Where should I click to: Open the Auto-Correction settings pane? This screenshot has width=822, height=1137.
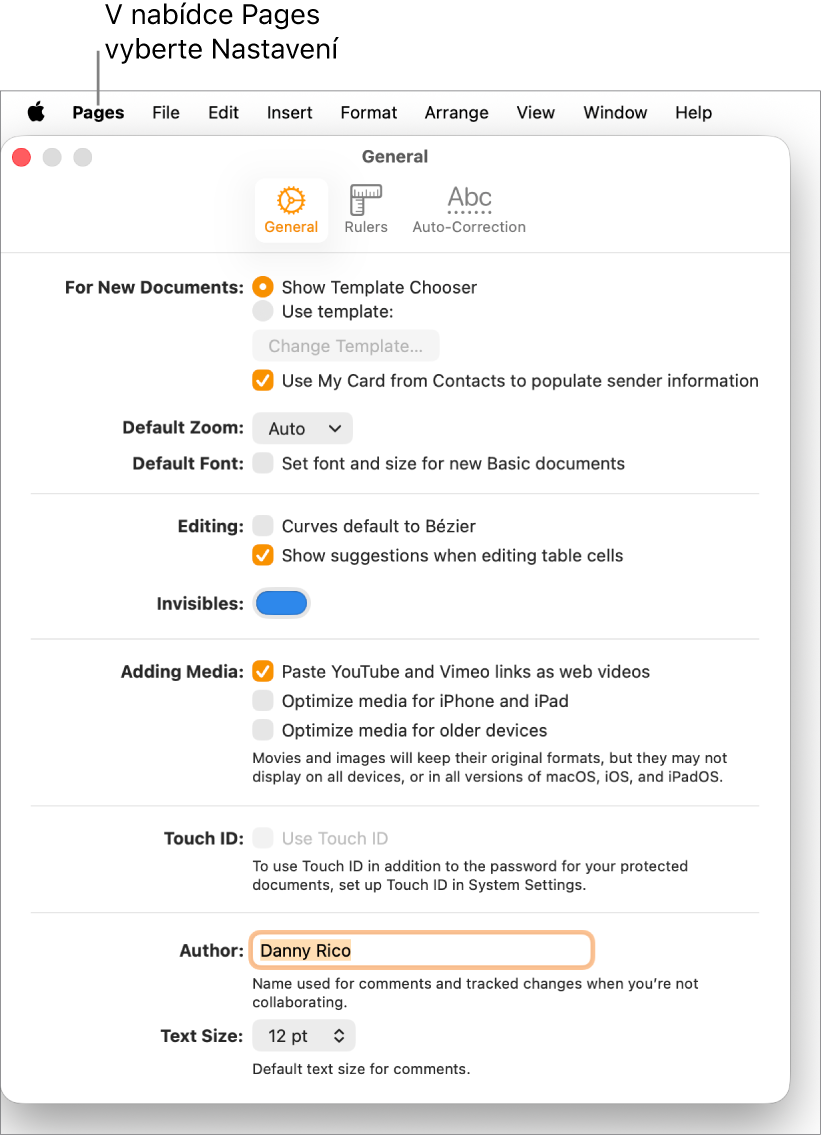469,210
